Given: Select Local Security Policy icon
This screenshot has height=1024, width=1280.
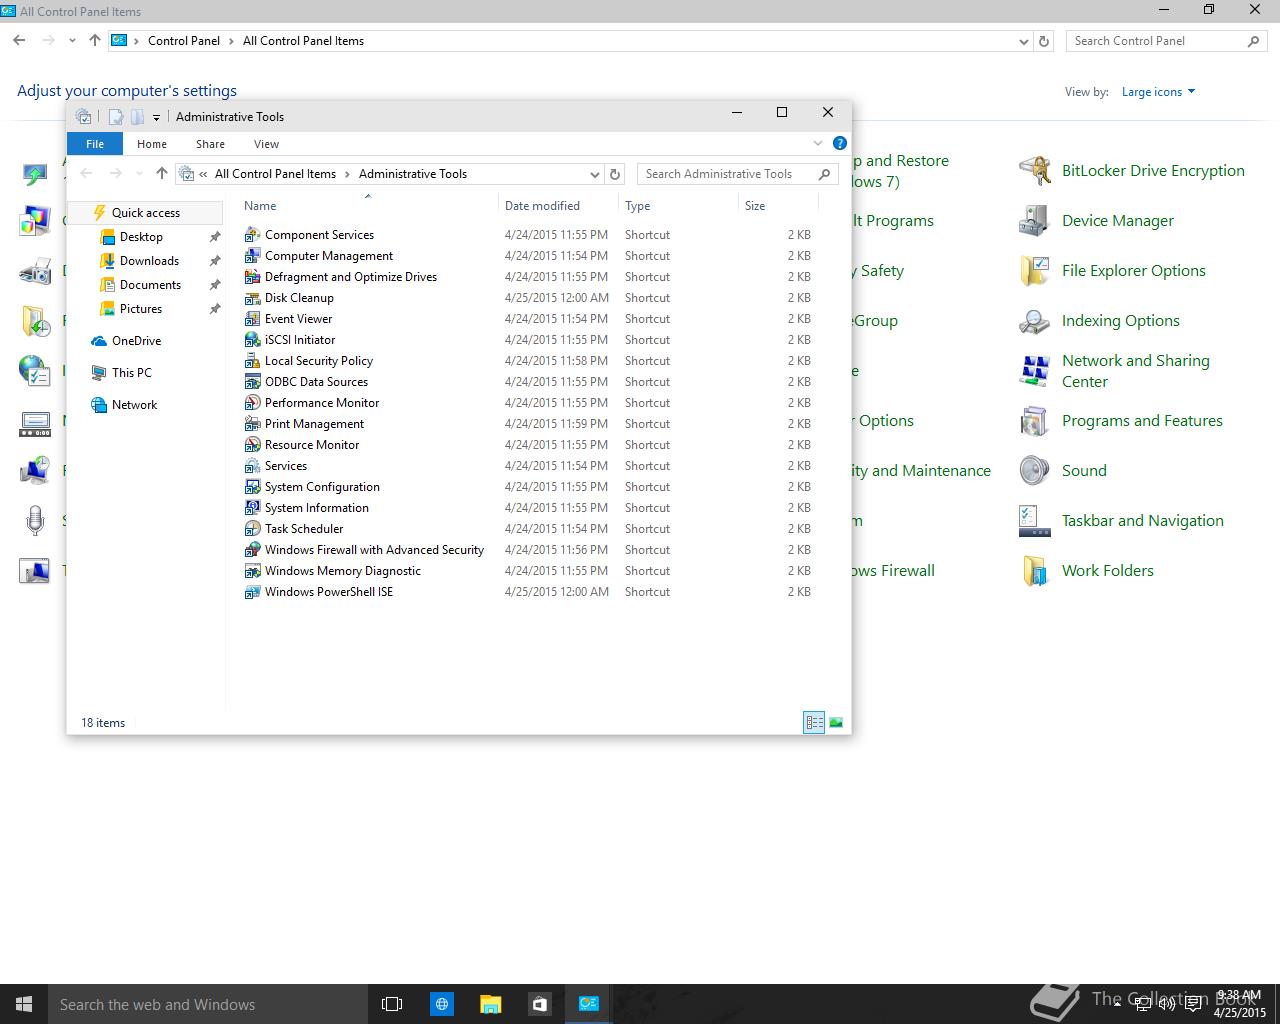Looking at the screenshot, I should tap(253, 361).
